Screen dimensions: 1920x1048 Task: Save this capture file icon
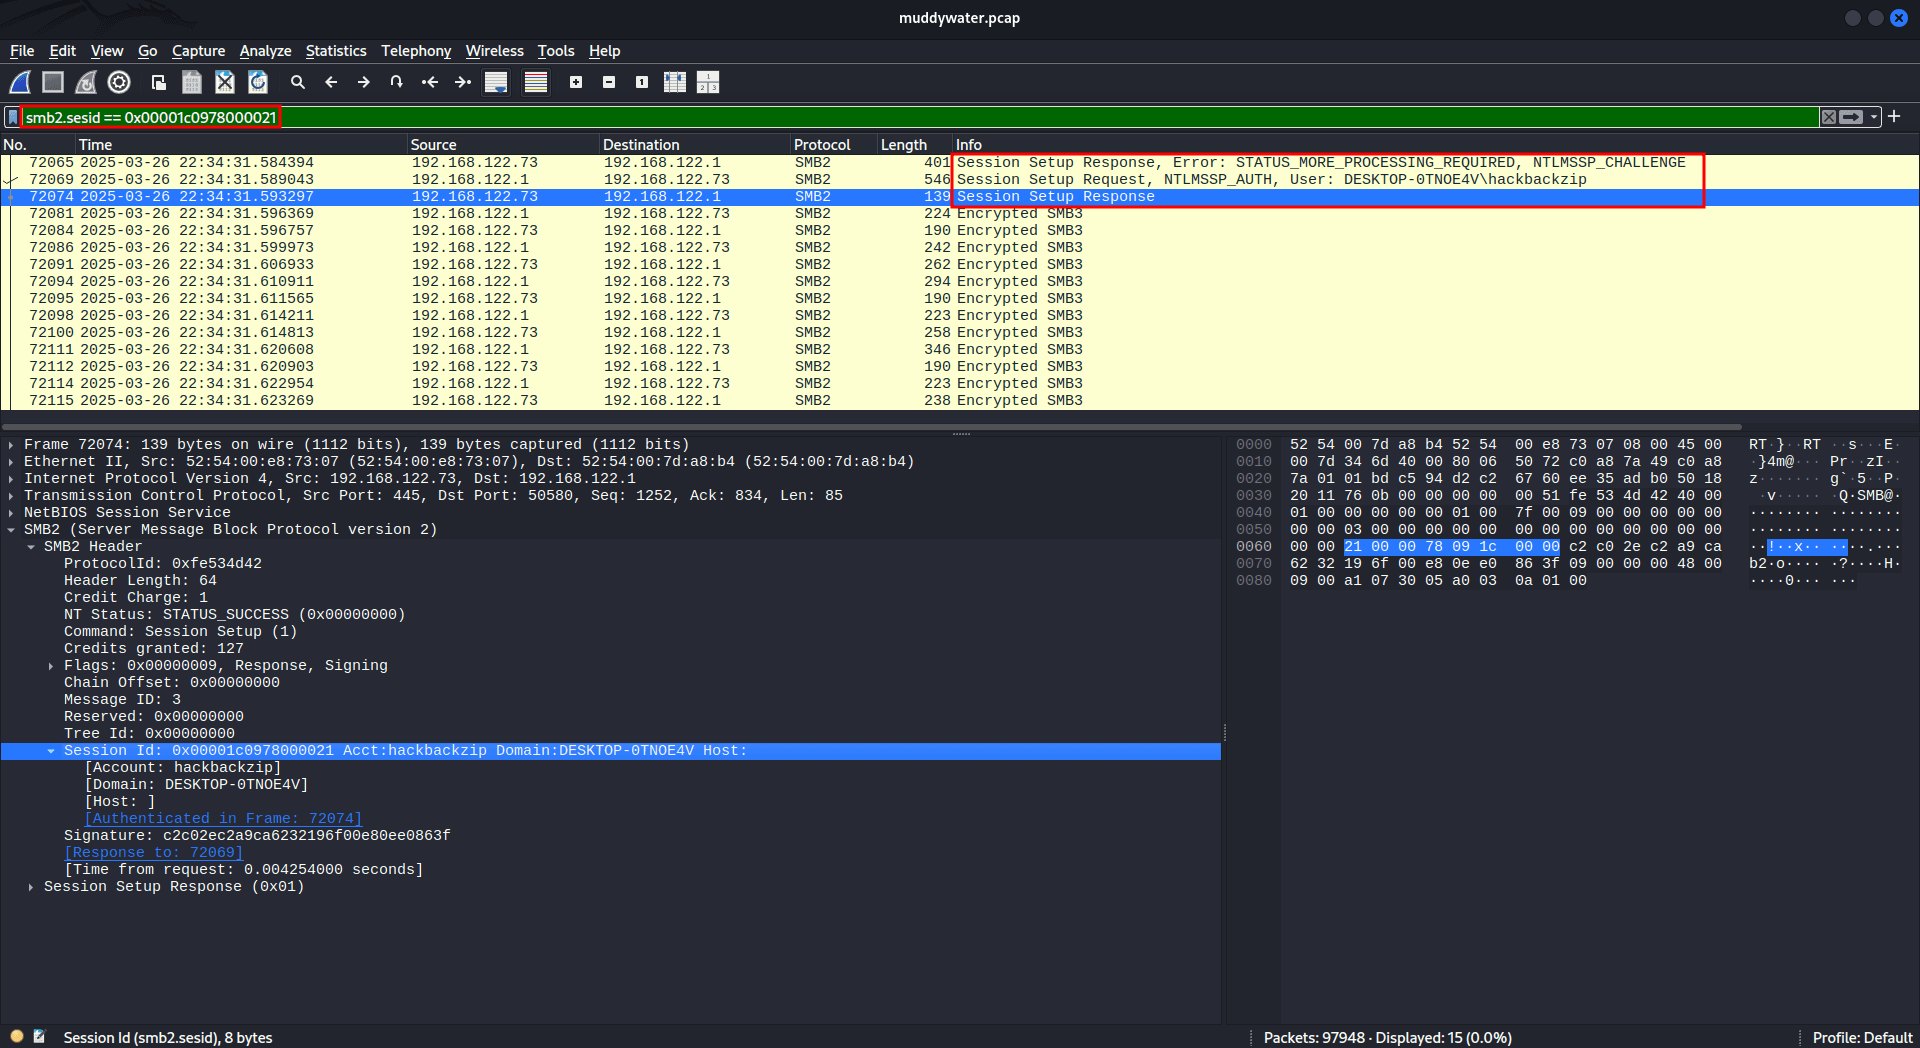192,82
